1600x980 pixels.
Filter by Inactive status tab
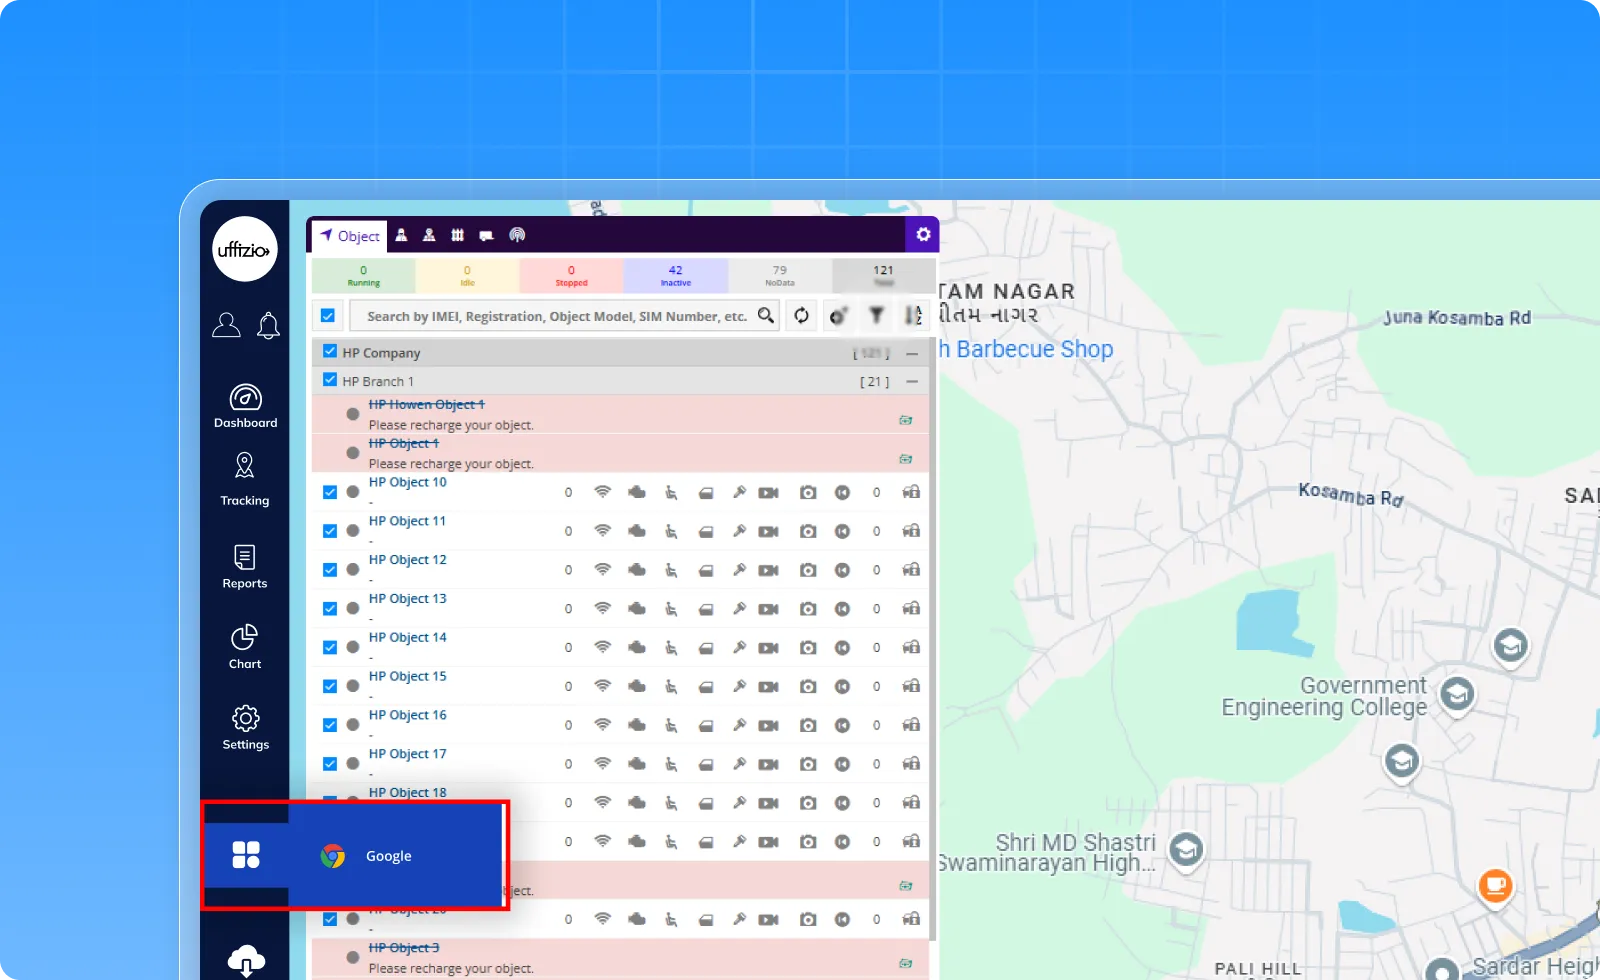(x=676, y=275)
